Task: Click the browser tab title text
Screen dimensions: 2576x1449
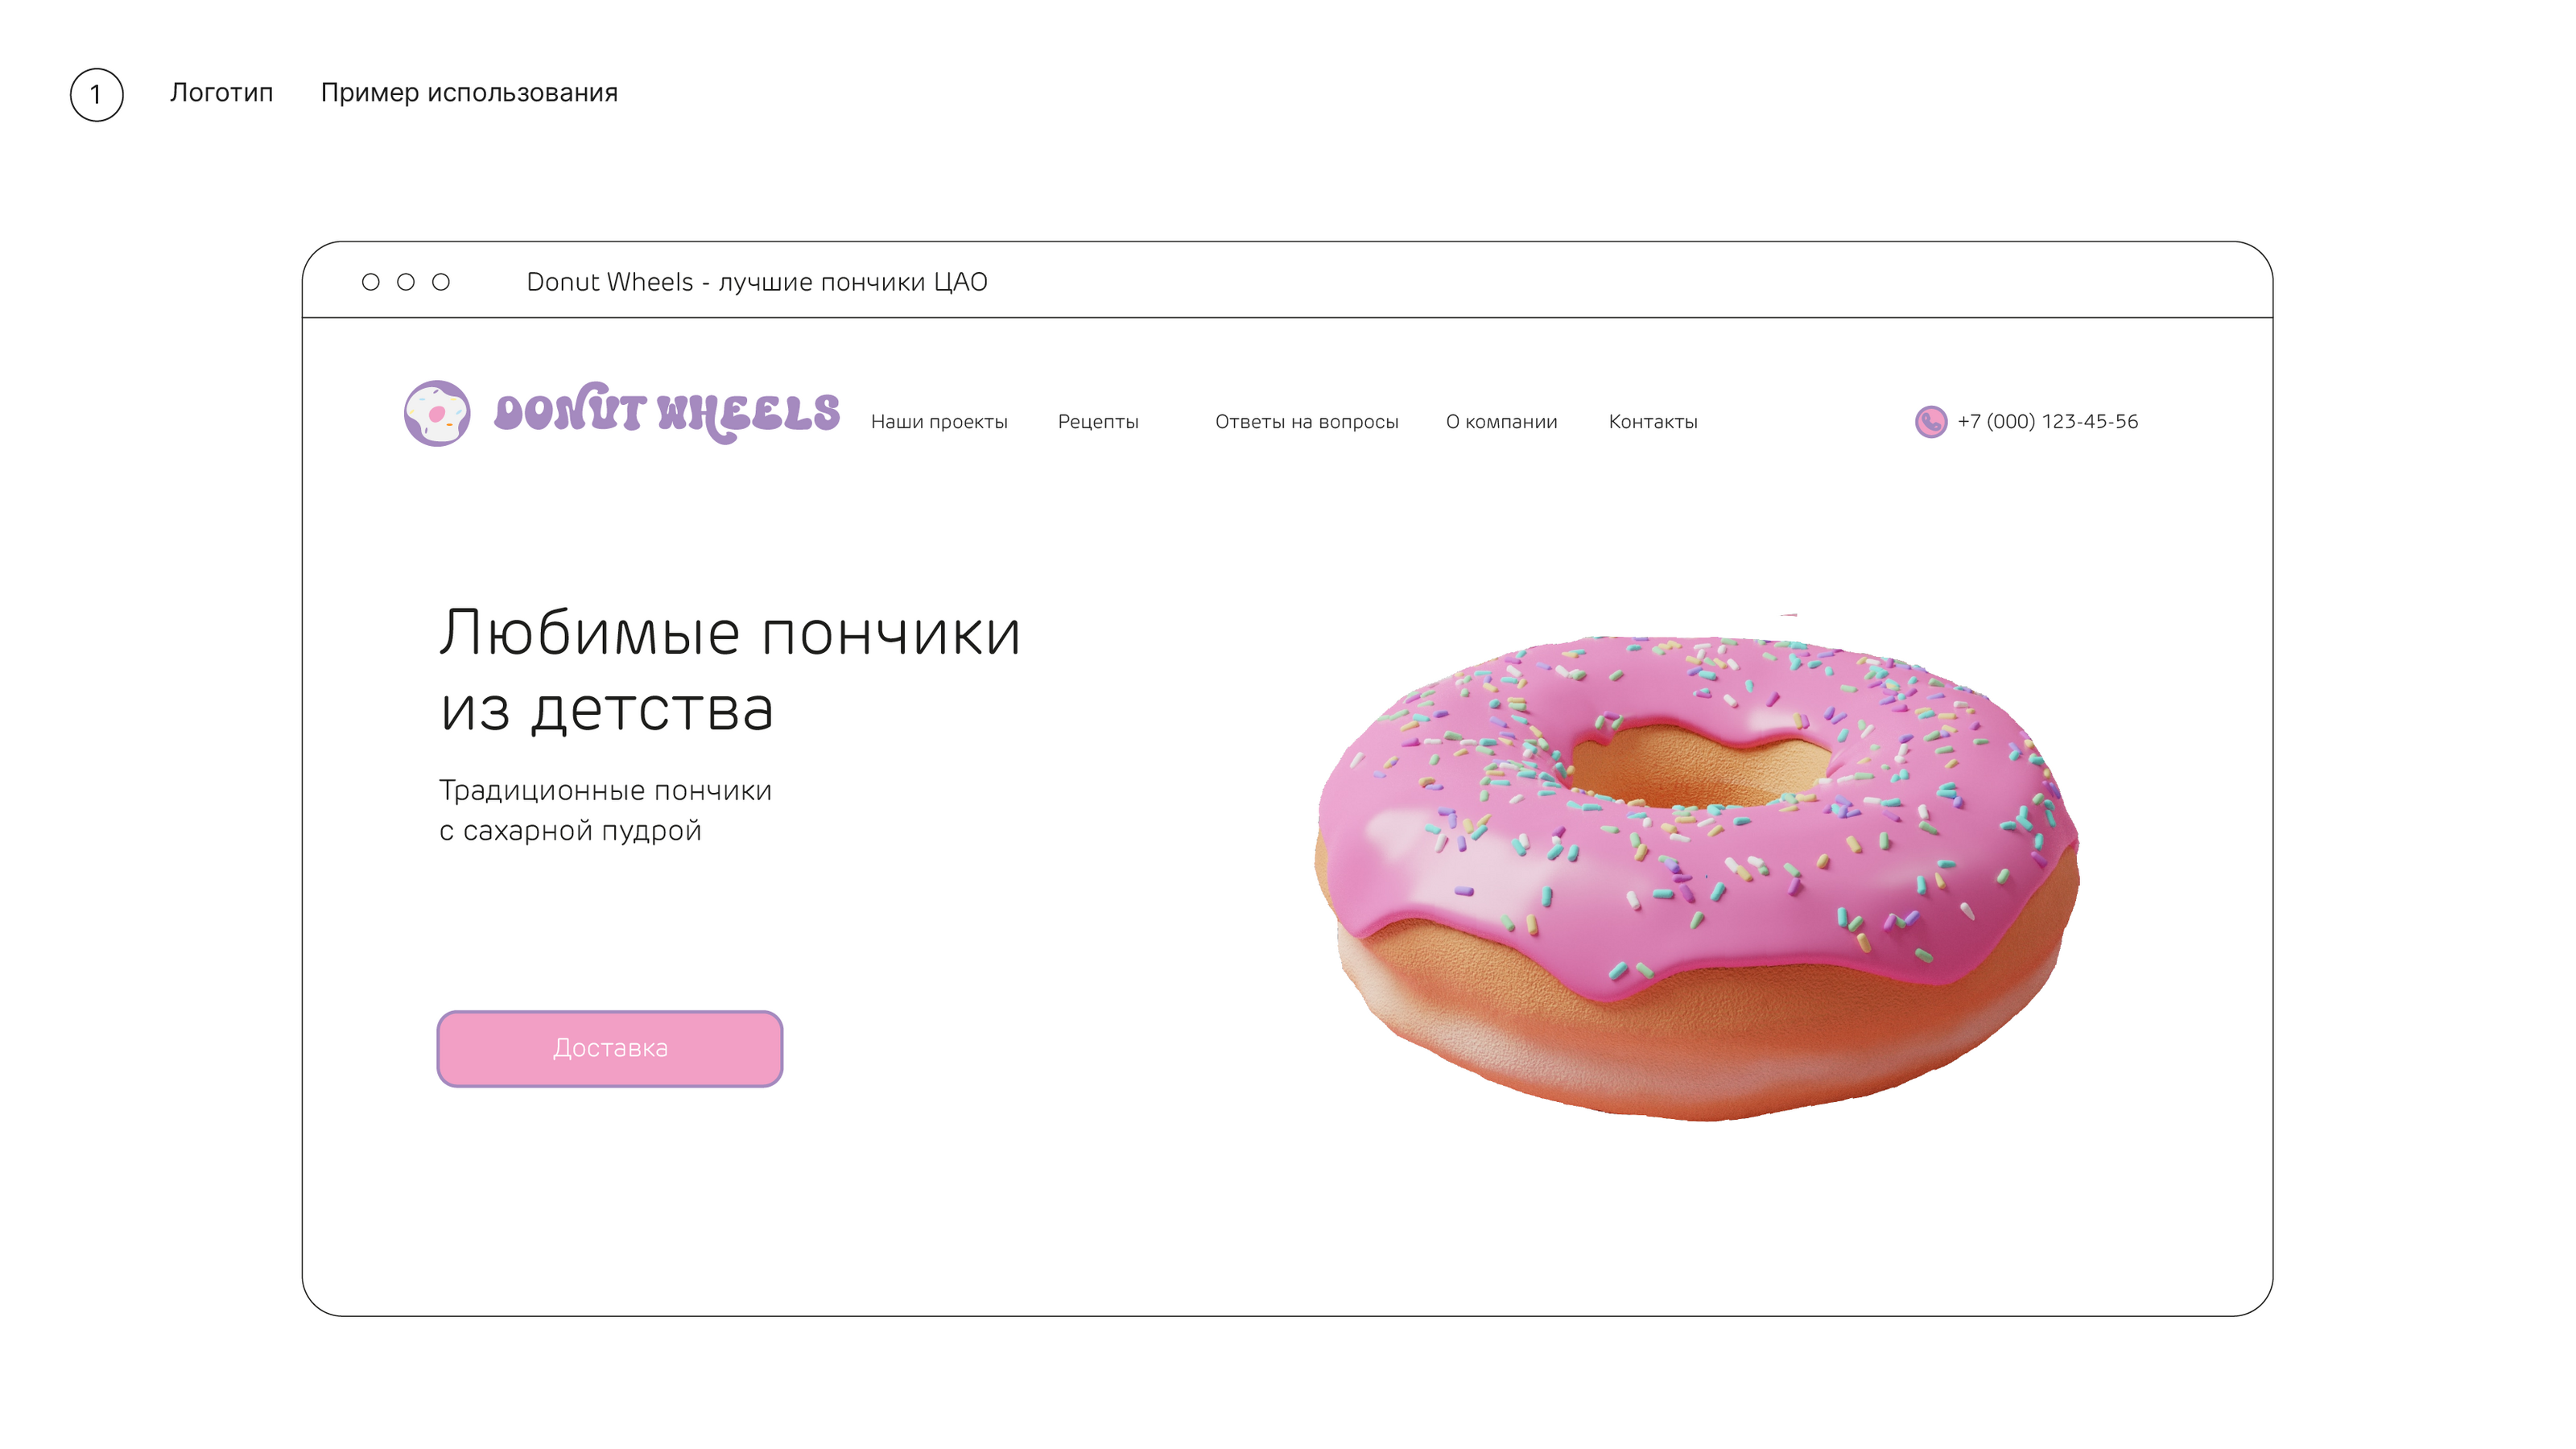Action: pyautogui.click(x=757, y=282)
